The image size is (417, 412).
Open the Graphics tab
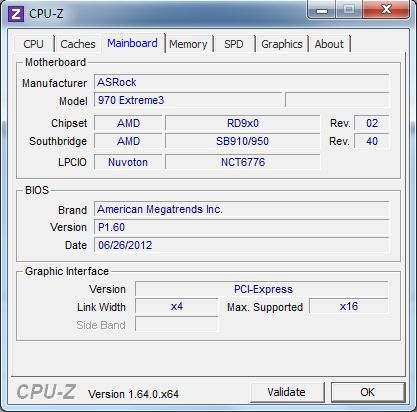(x=282, y=44)
